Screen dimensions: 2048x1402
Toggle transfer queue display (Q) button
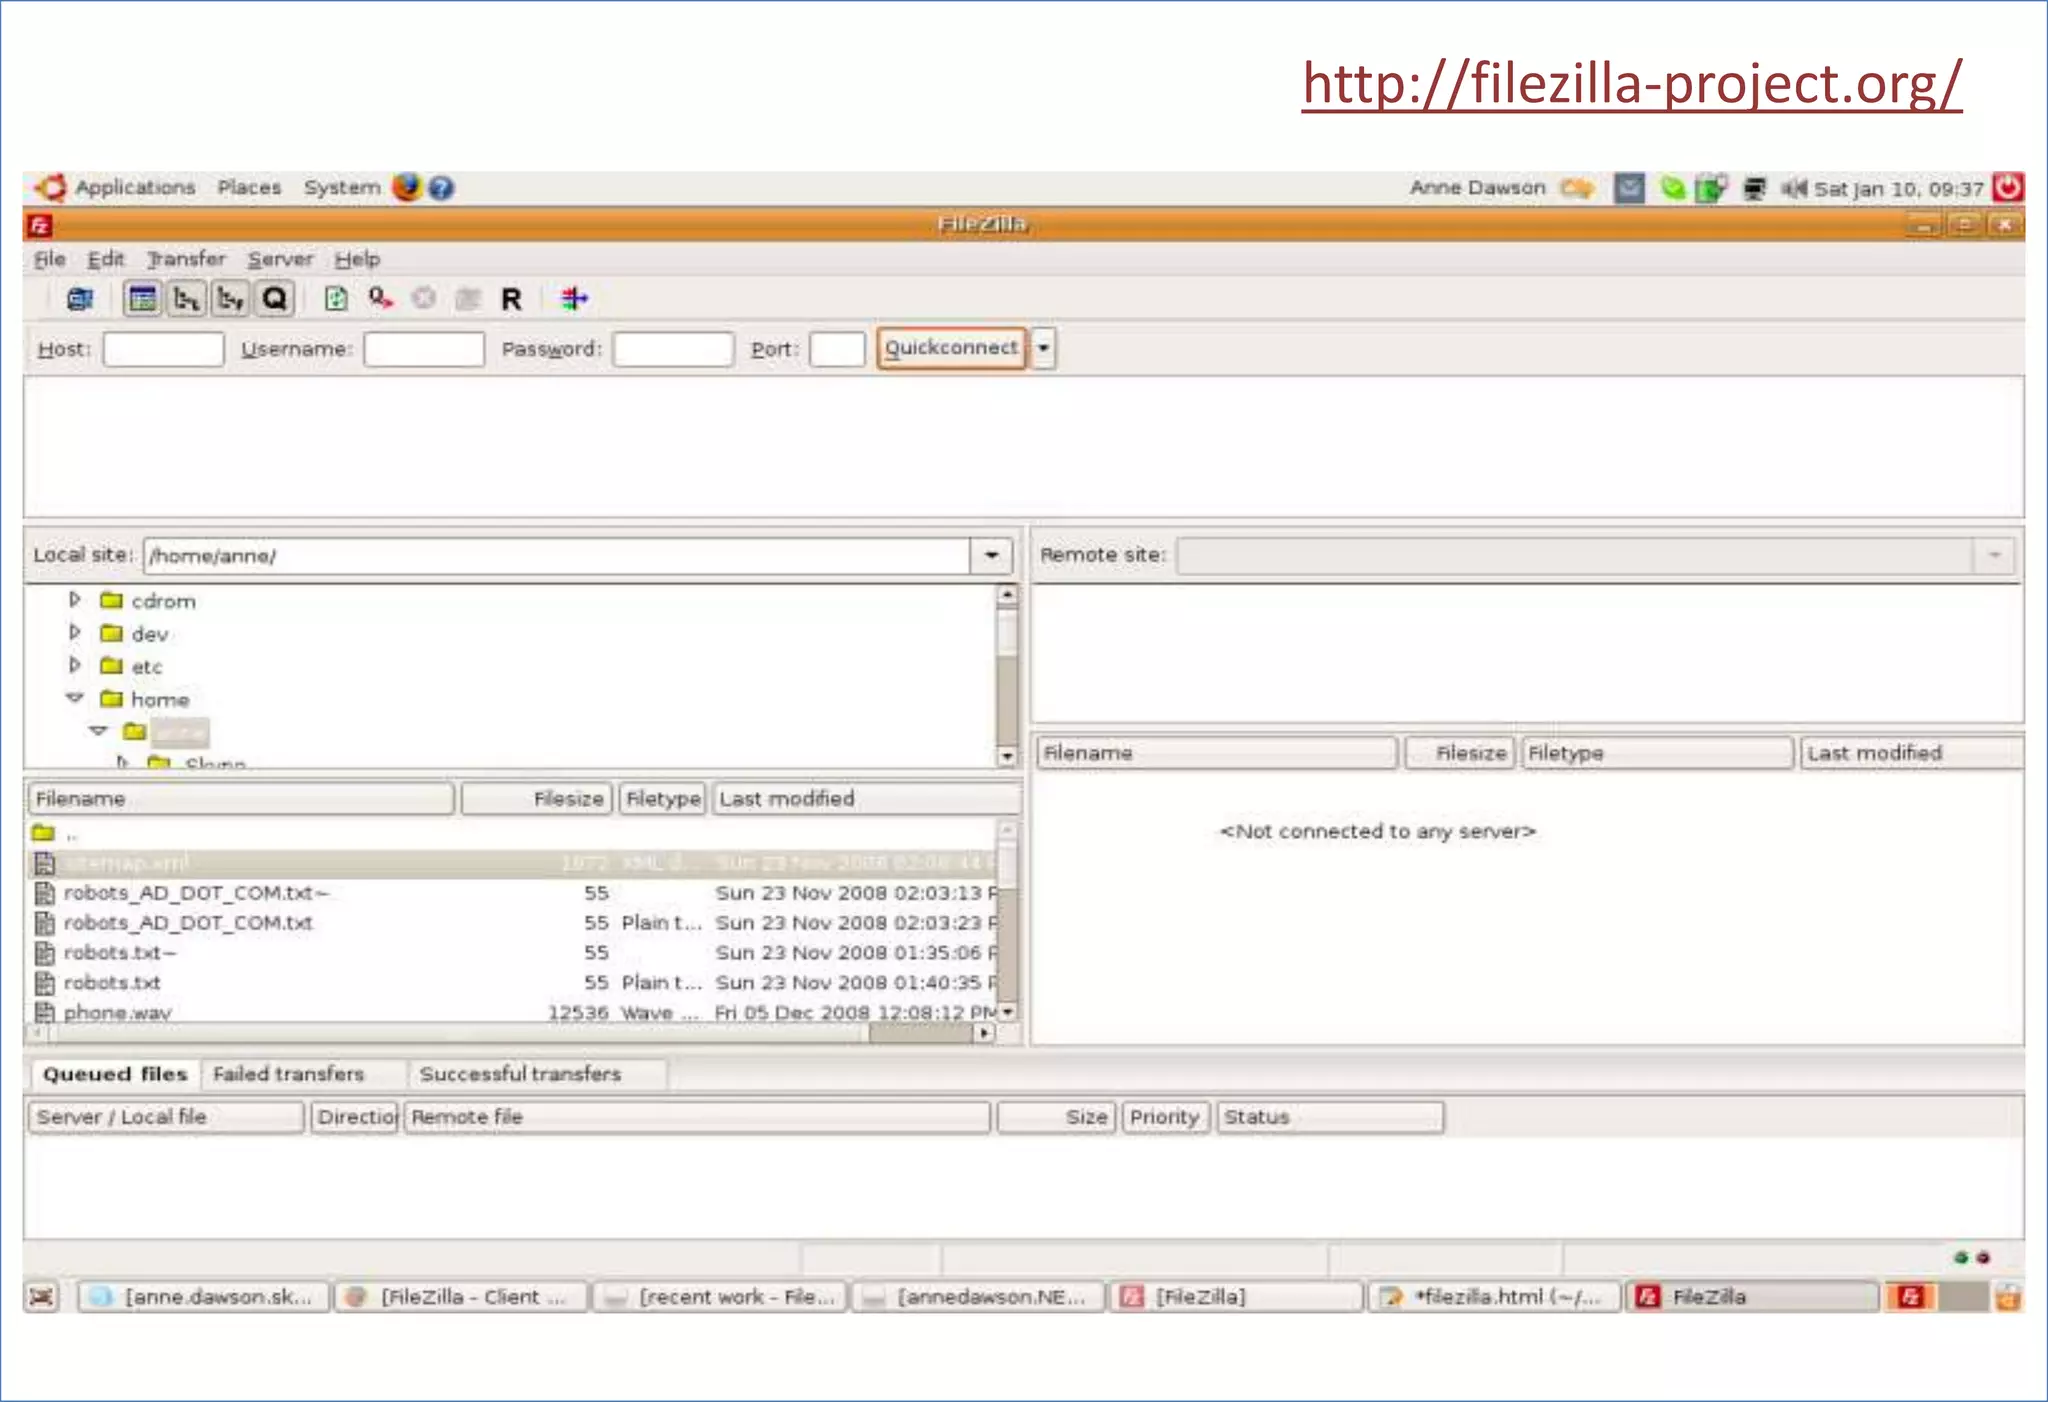point(275,299)
